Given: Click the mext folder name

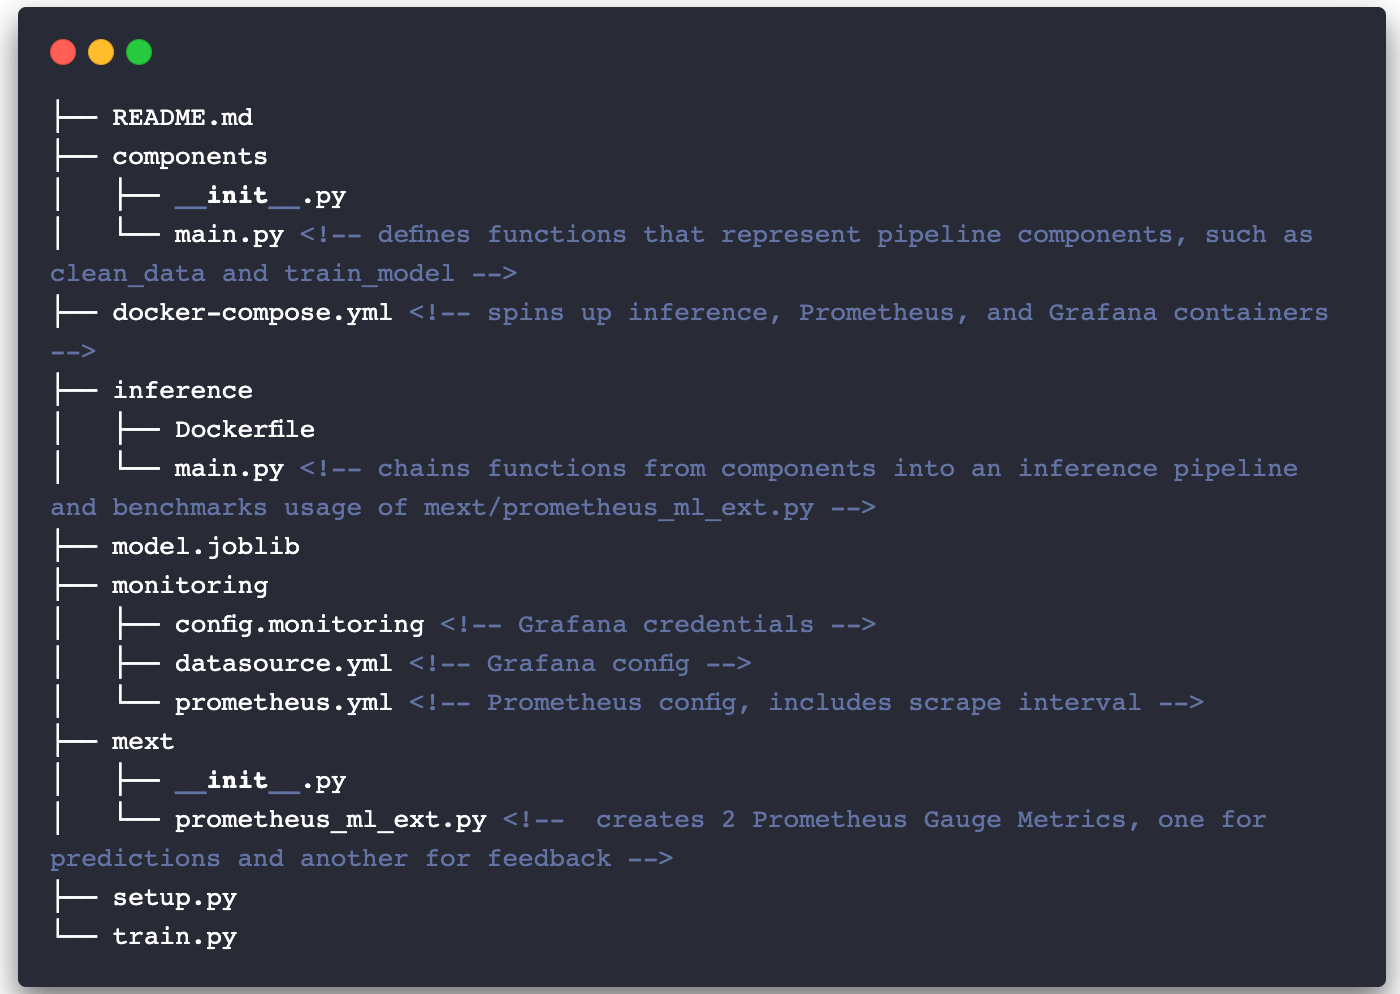Looking at the screenshot, I should pyautogui.click(x=143, y=742).
